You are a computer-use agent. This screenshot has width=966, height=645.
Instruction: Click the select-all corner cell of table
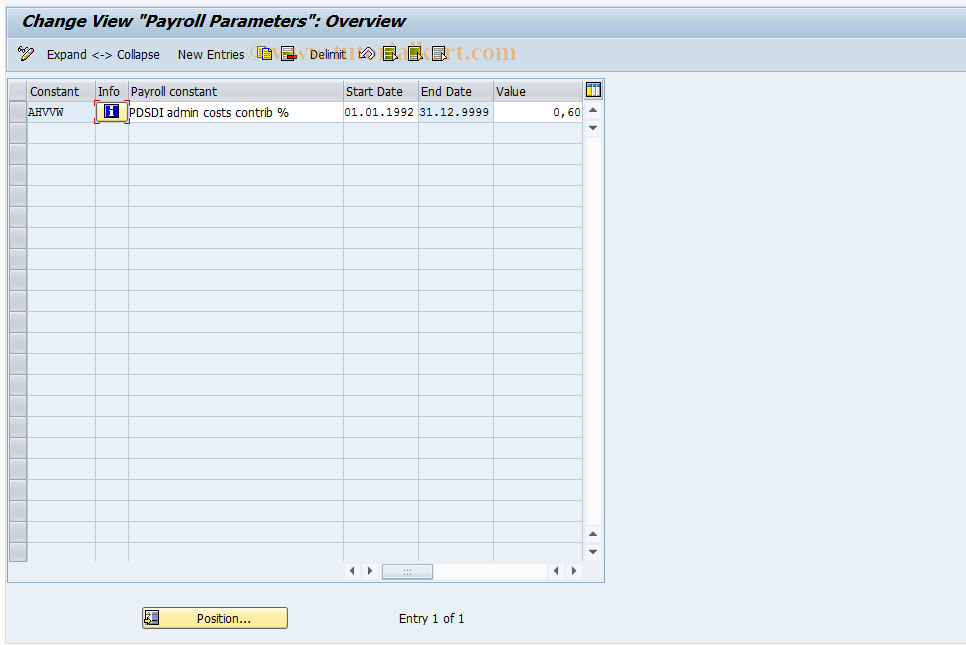coord(18,91)
